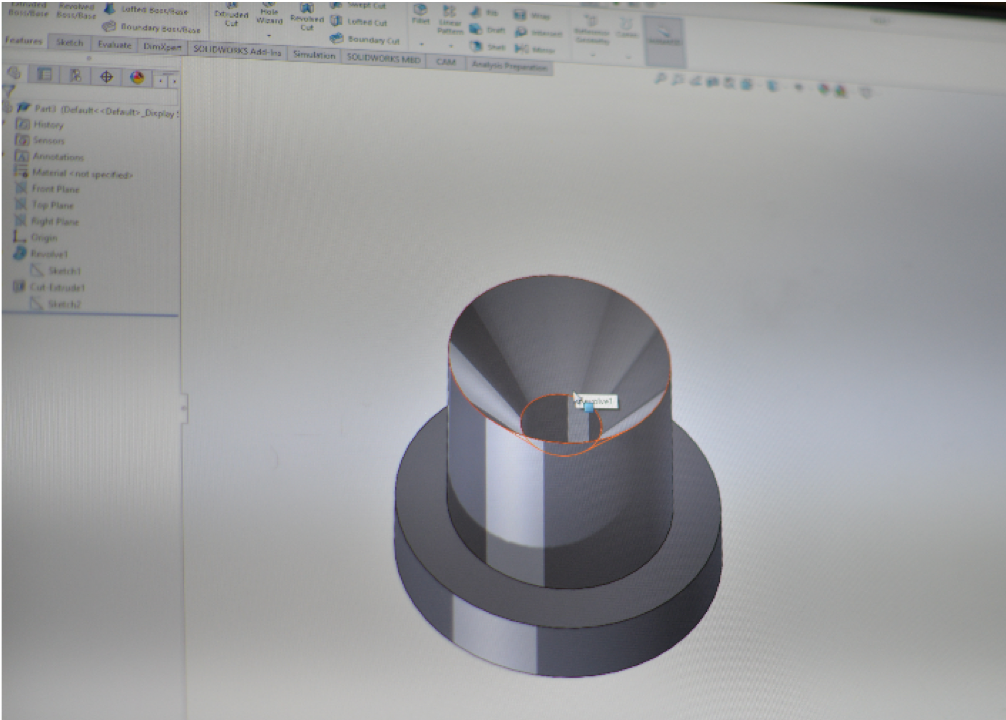Select the Cut-Extrude1 feature

pos(48,287)
